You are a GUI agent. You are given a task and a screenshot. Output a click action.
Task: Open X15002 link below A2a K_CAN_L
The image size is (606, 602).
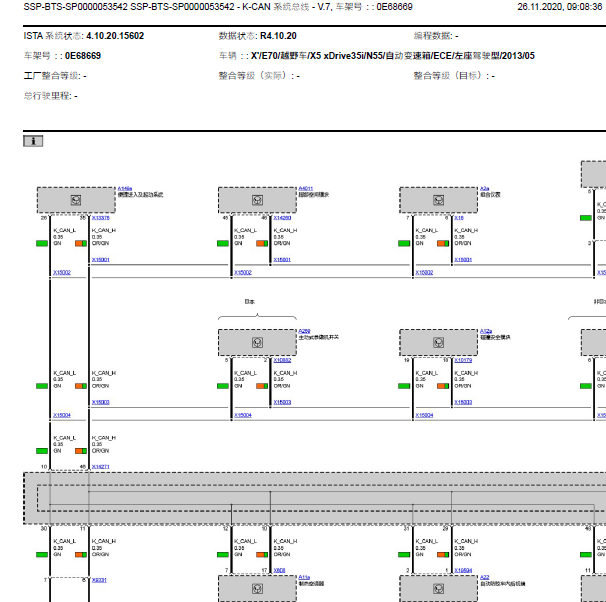point(424,272)
